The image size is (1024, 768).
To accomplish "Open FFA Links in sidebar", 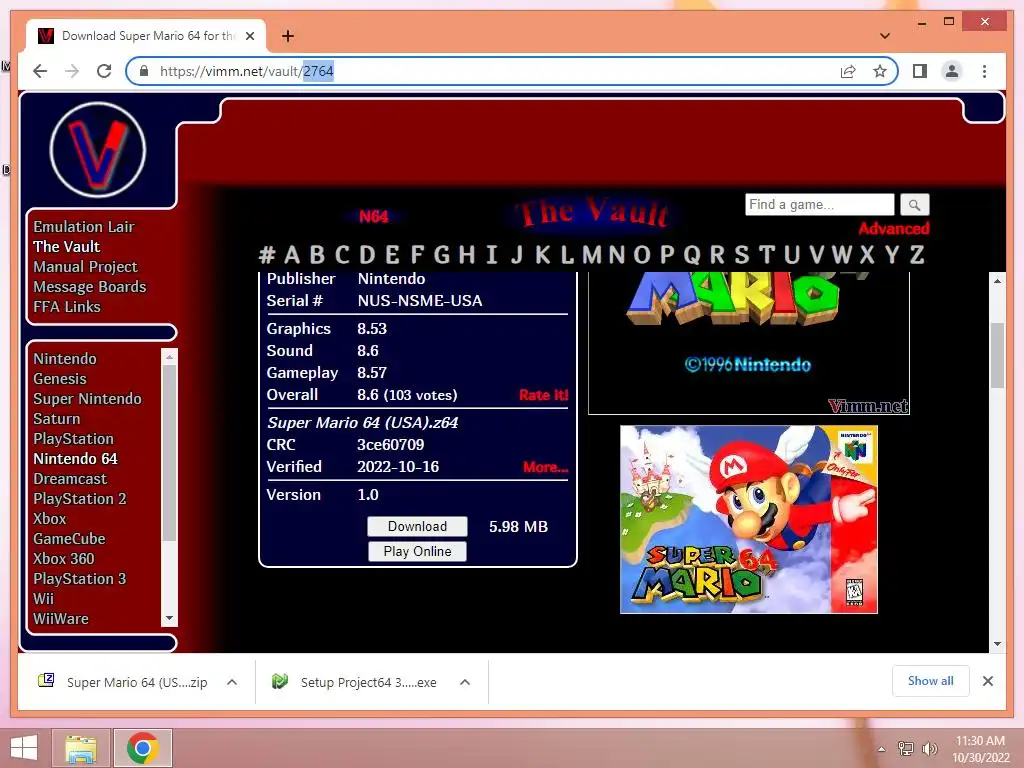I will [67, 307].
